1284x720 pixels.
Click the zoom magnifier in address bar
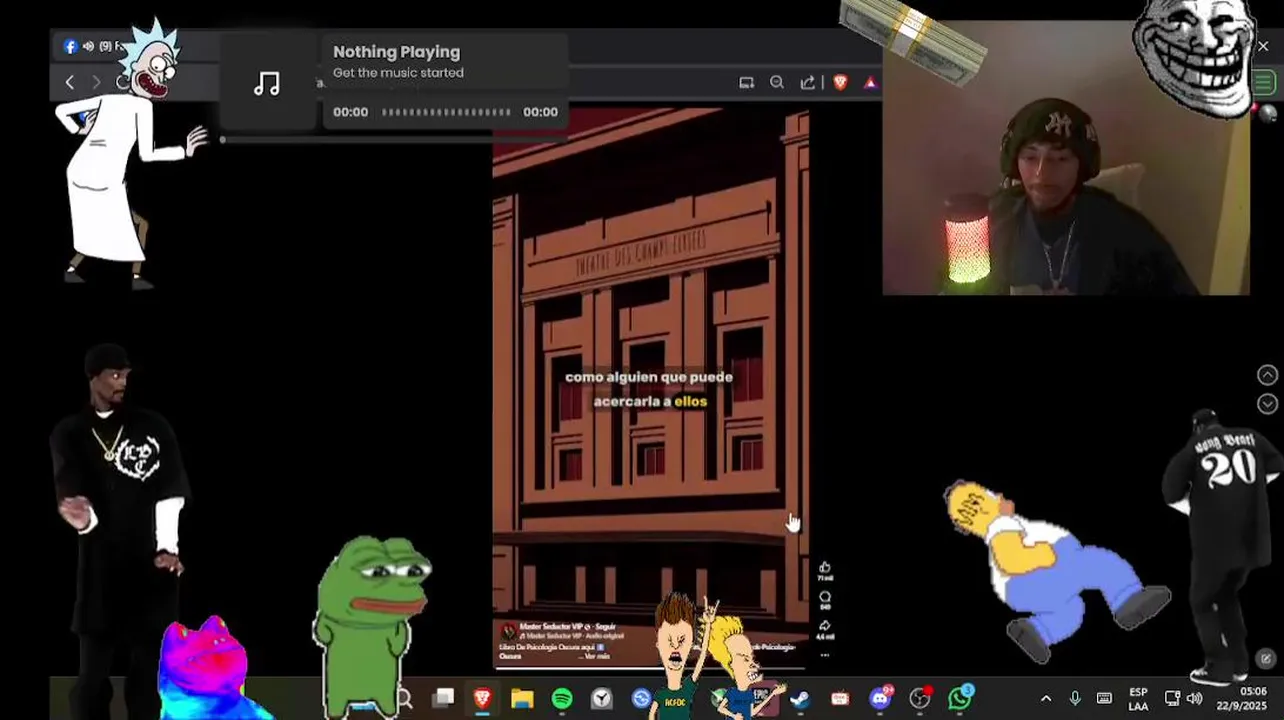pos(777,83)
